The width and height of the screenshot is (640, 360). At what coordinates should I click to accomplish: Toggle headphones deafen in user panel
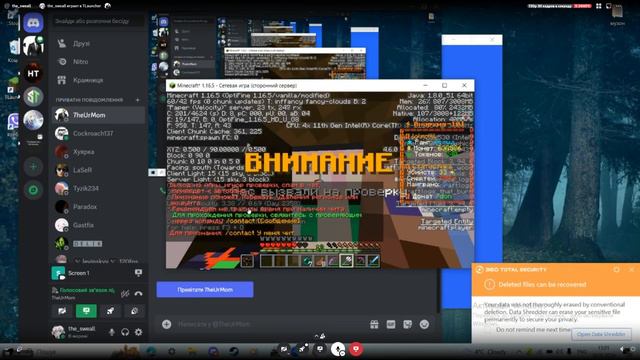125,332
